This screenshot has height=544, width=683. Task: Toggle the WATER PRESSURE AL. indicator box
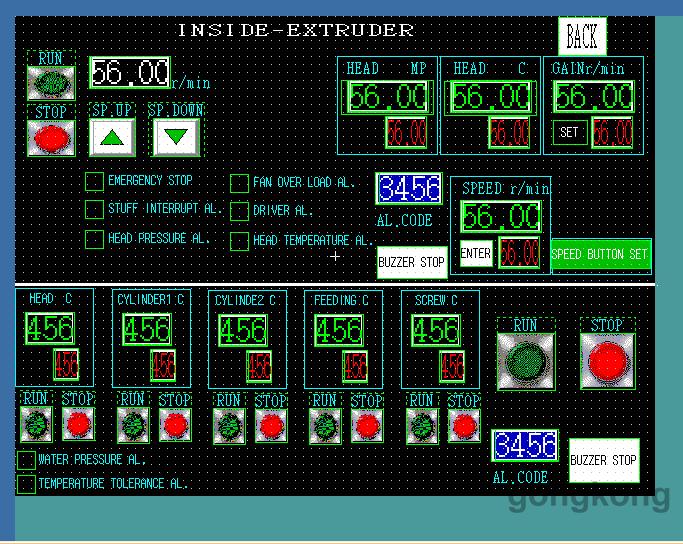[x=26, y=460]
